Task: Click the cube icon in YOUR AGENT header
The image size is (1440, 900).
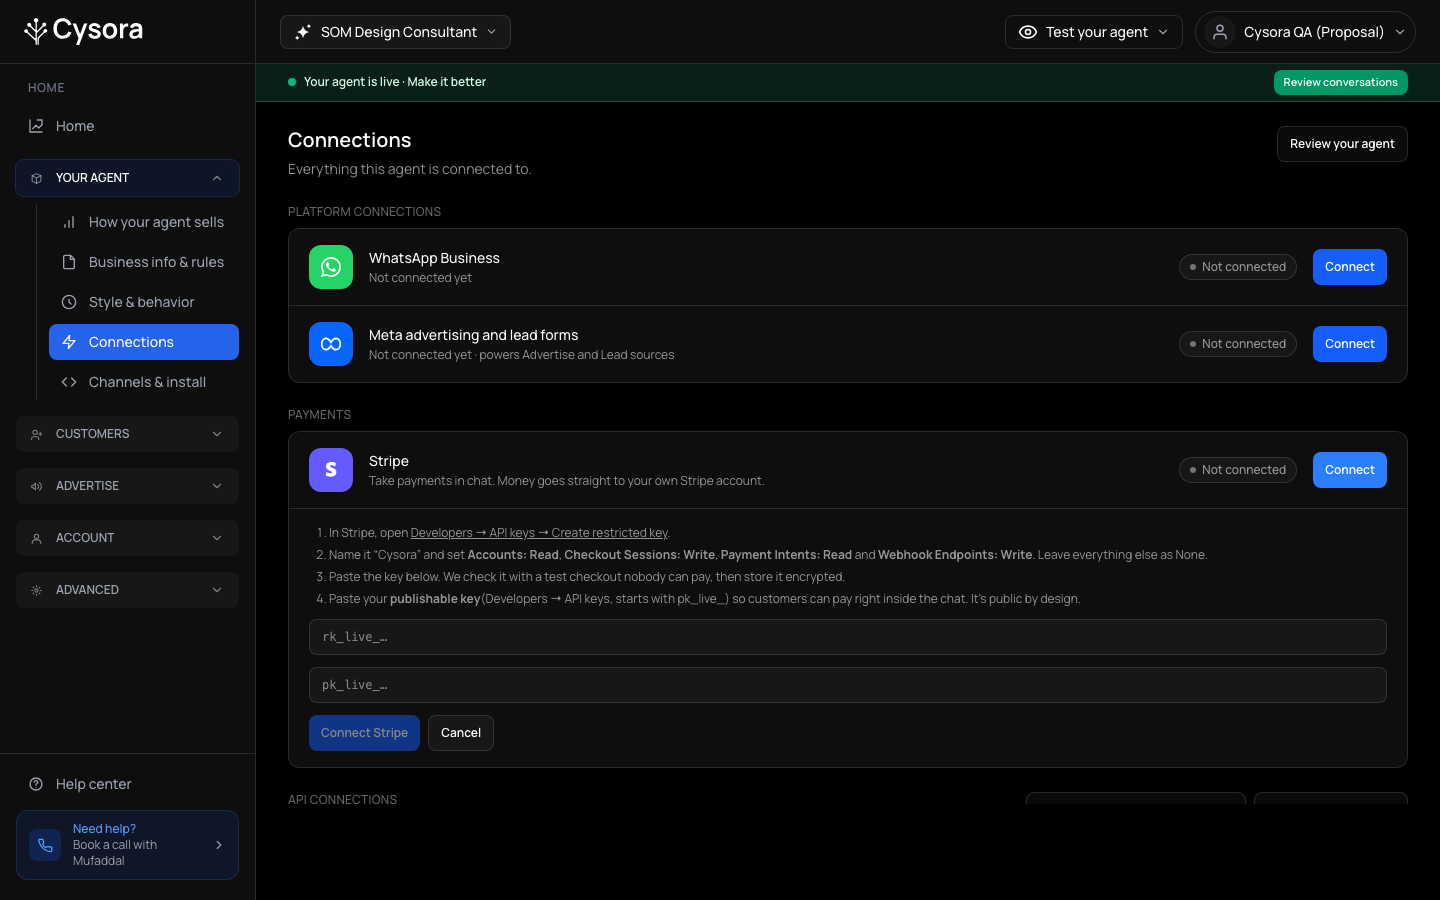Action: (36, 178)
